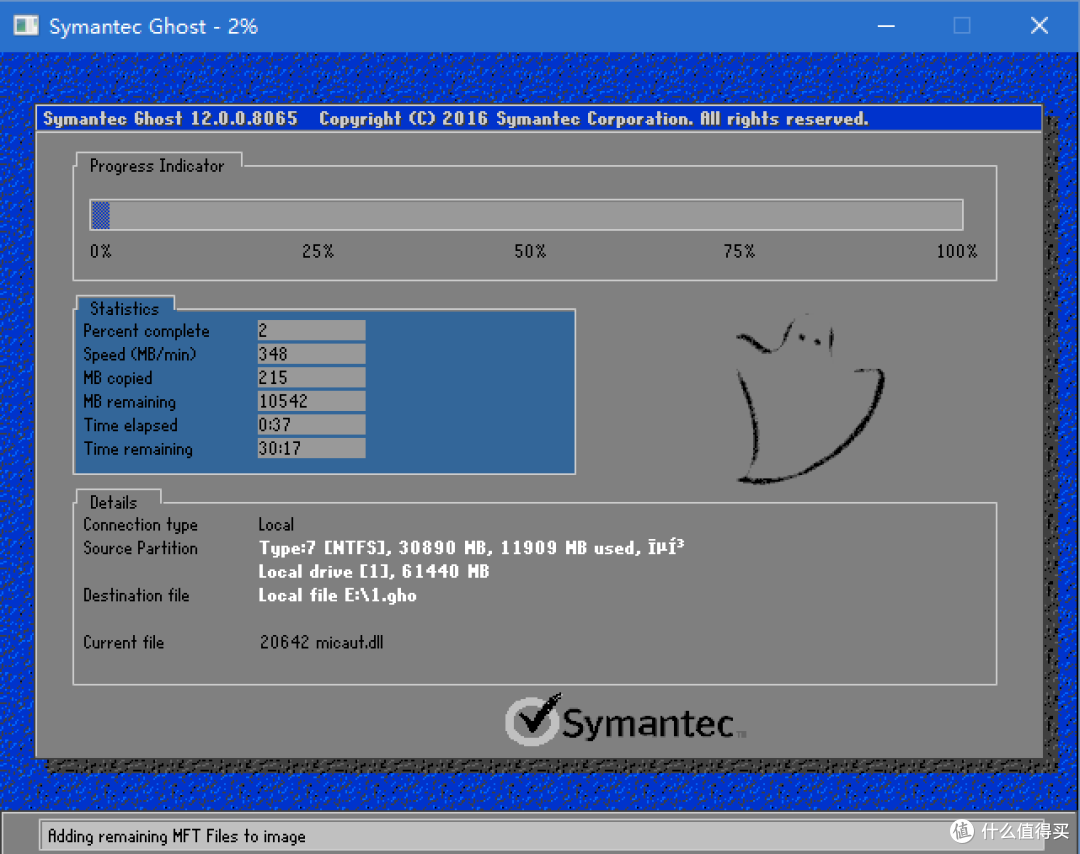Click the Local connection type value
The width and height of the screenshot is (1080, 854).
[276, 525]
